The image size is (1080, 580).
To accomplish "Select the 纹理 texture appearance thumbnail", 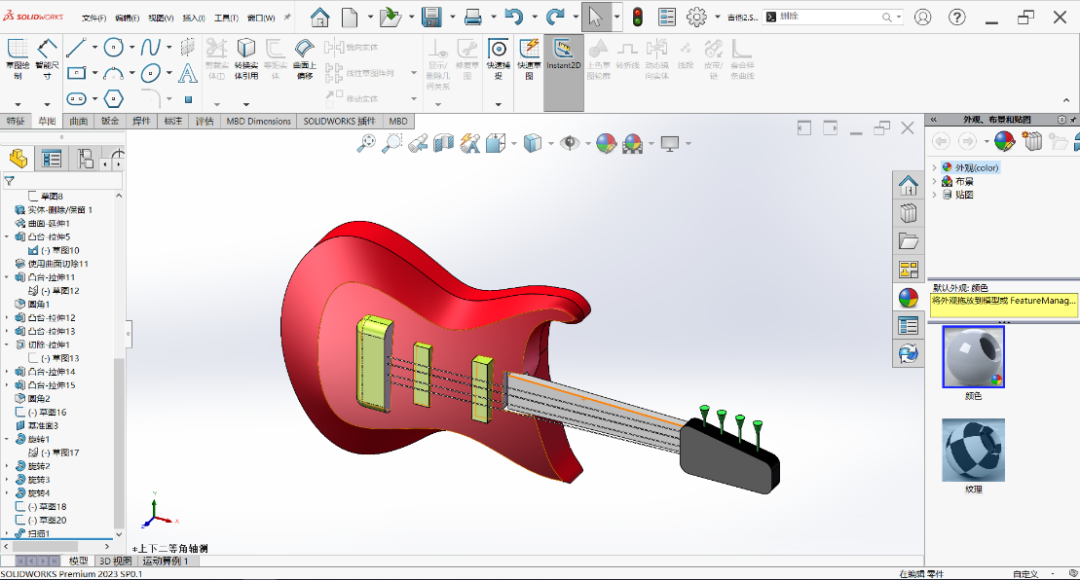I will pos(973,450).
